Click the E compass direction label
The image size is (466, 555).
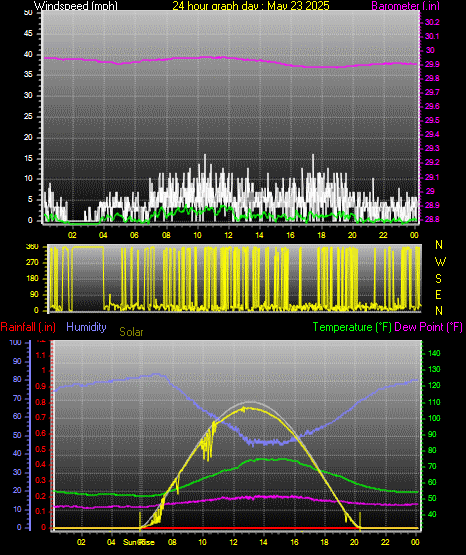[x=438, y=295]
